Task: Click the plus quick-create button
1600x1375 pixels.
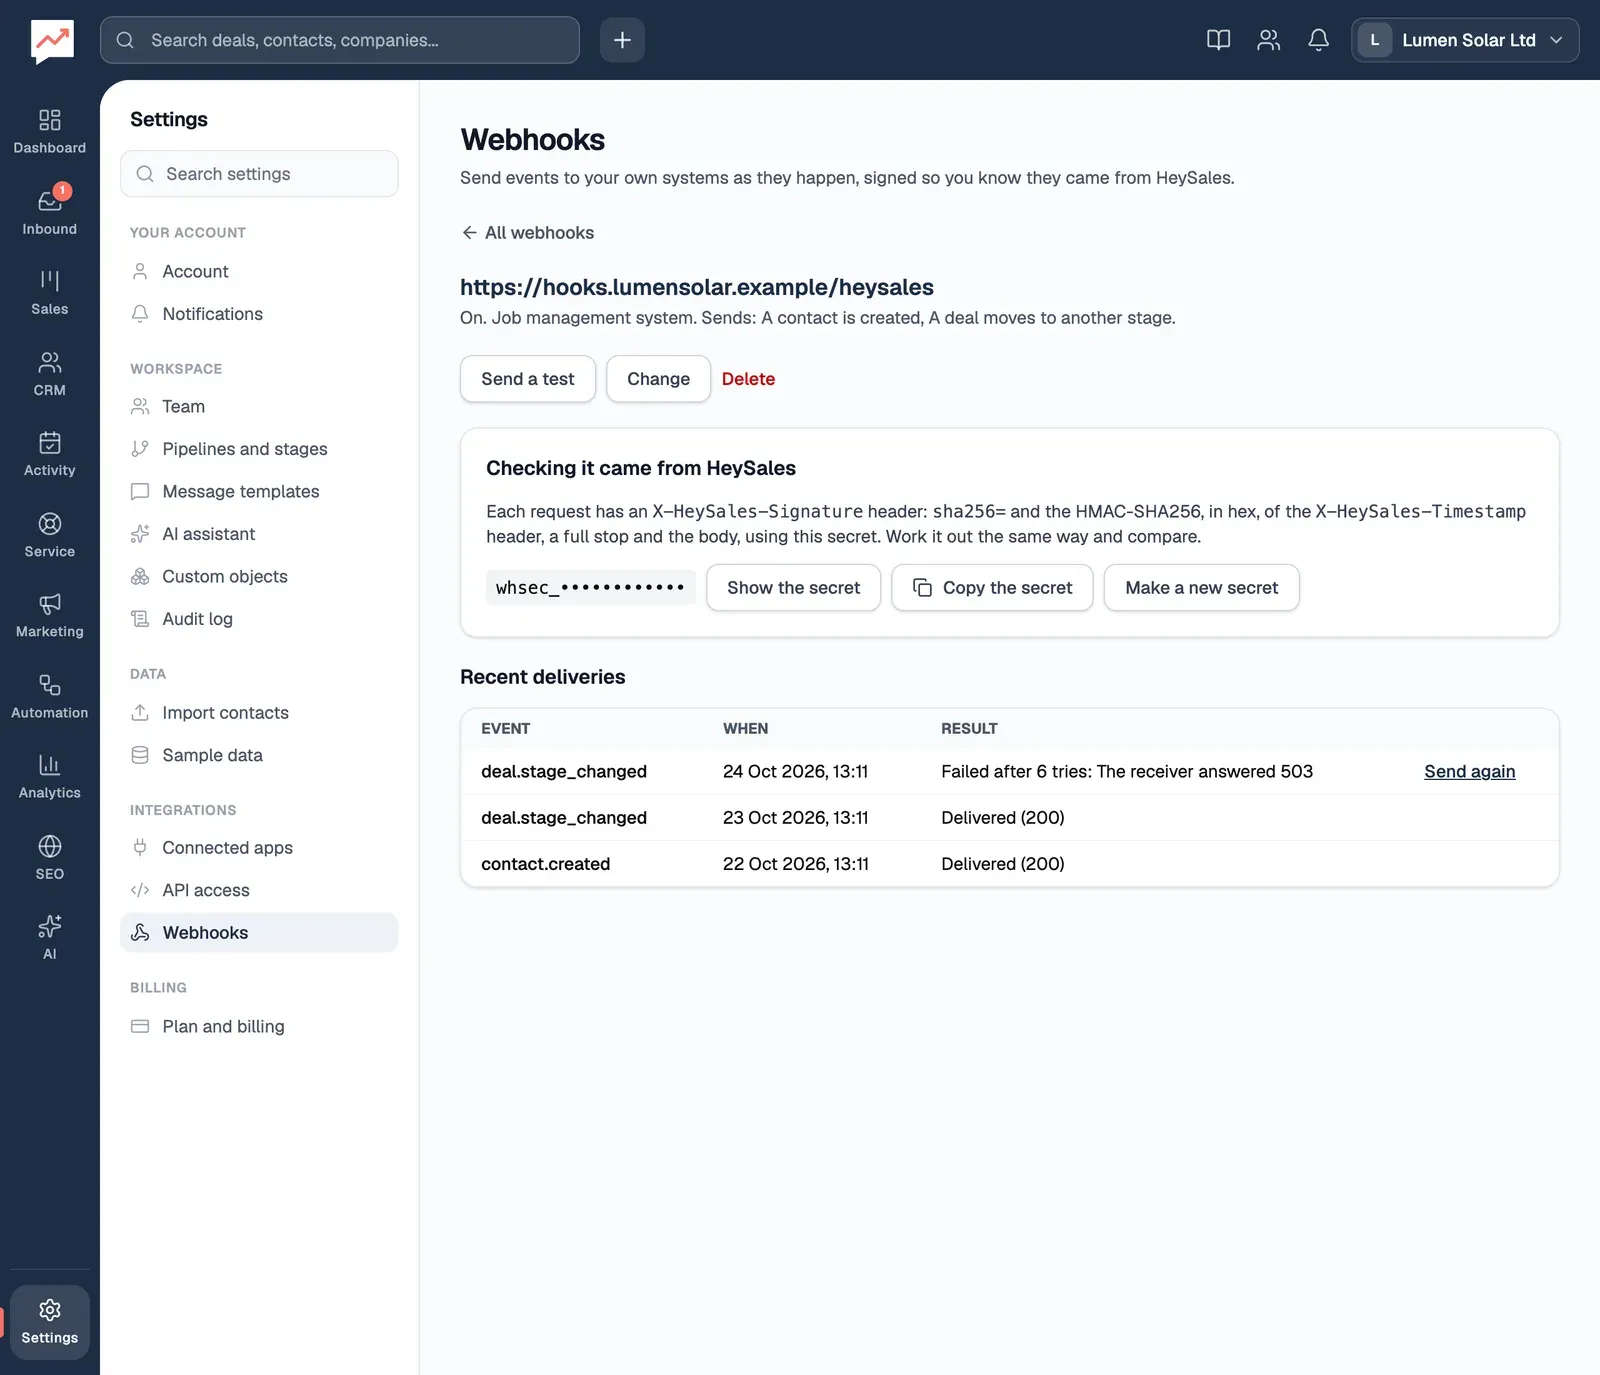Action: tap(622, 40)
